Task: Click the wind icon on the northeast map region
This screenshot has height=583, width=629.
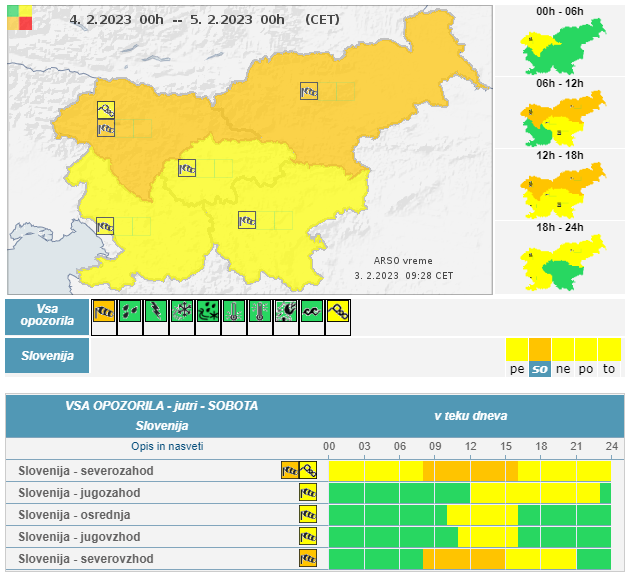Action: pos(309,91)
